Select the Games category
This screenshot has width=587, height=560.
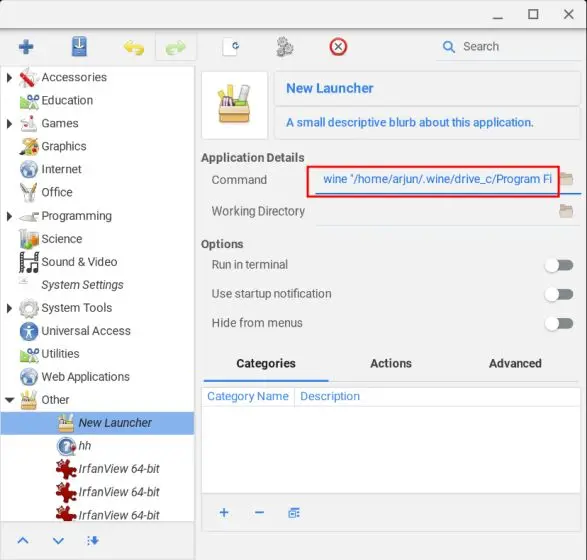pyautogui.click(x=60, y=124)
